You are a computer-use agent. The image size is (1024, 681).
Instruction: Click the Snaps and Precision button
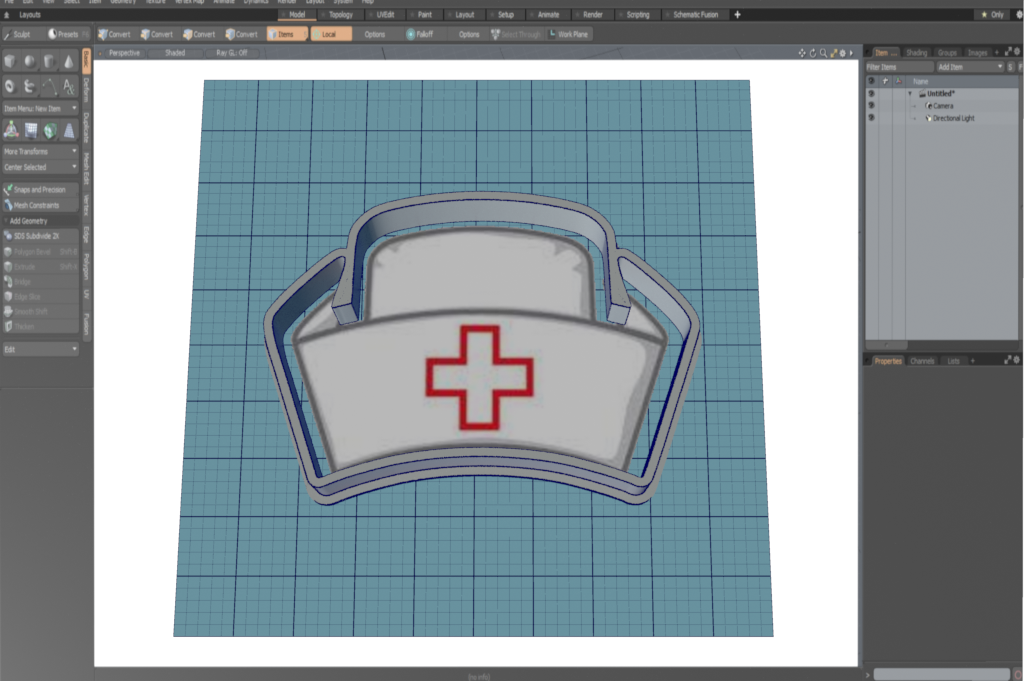tap(40, 189)
